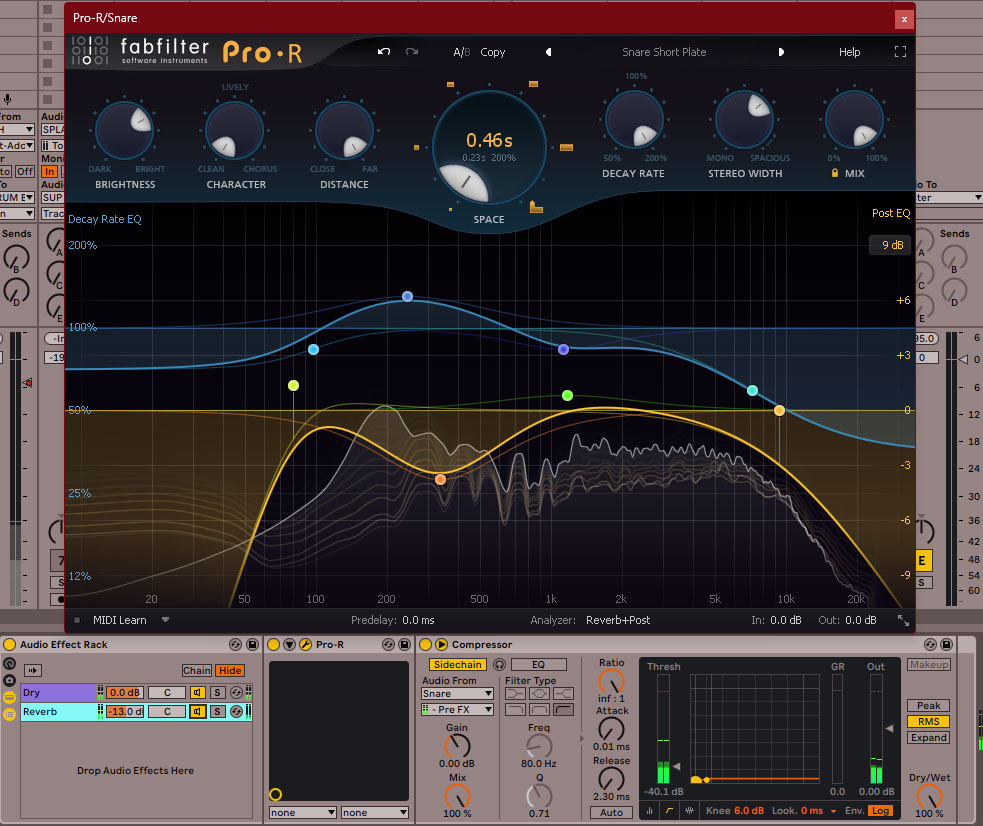The height and width of the screenshot is (826, 983).
Task: Click the sidechain listen headphone icon in Compressor
Action: [499, 664]
